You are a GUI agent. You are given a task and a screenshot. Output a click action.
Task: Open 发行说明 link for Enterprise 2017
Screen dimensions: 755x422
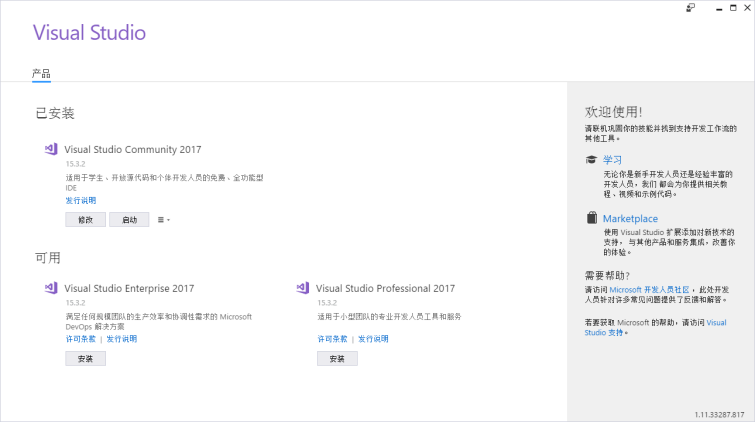point(122,339)
